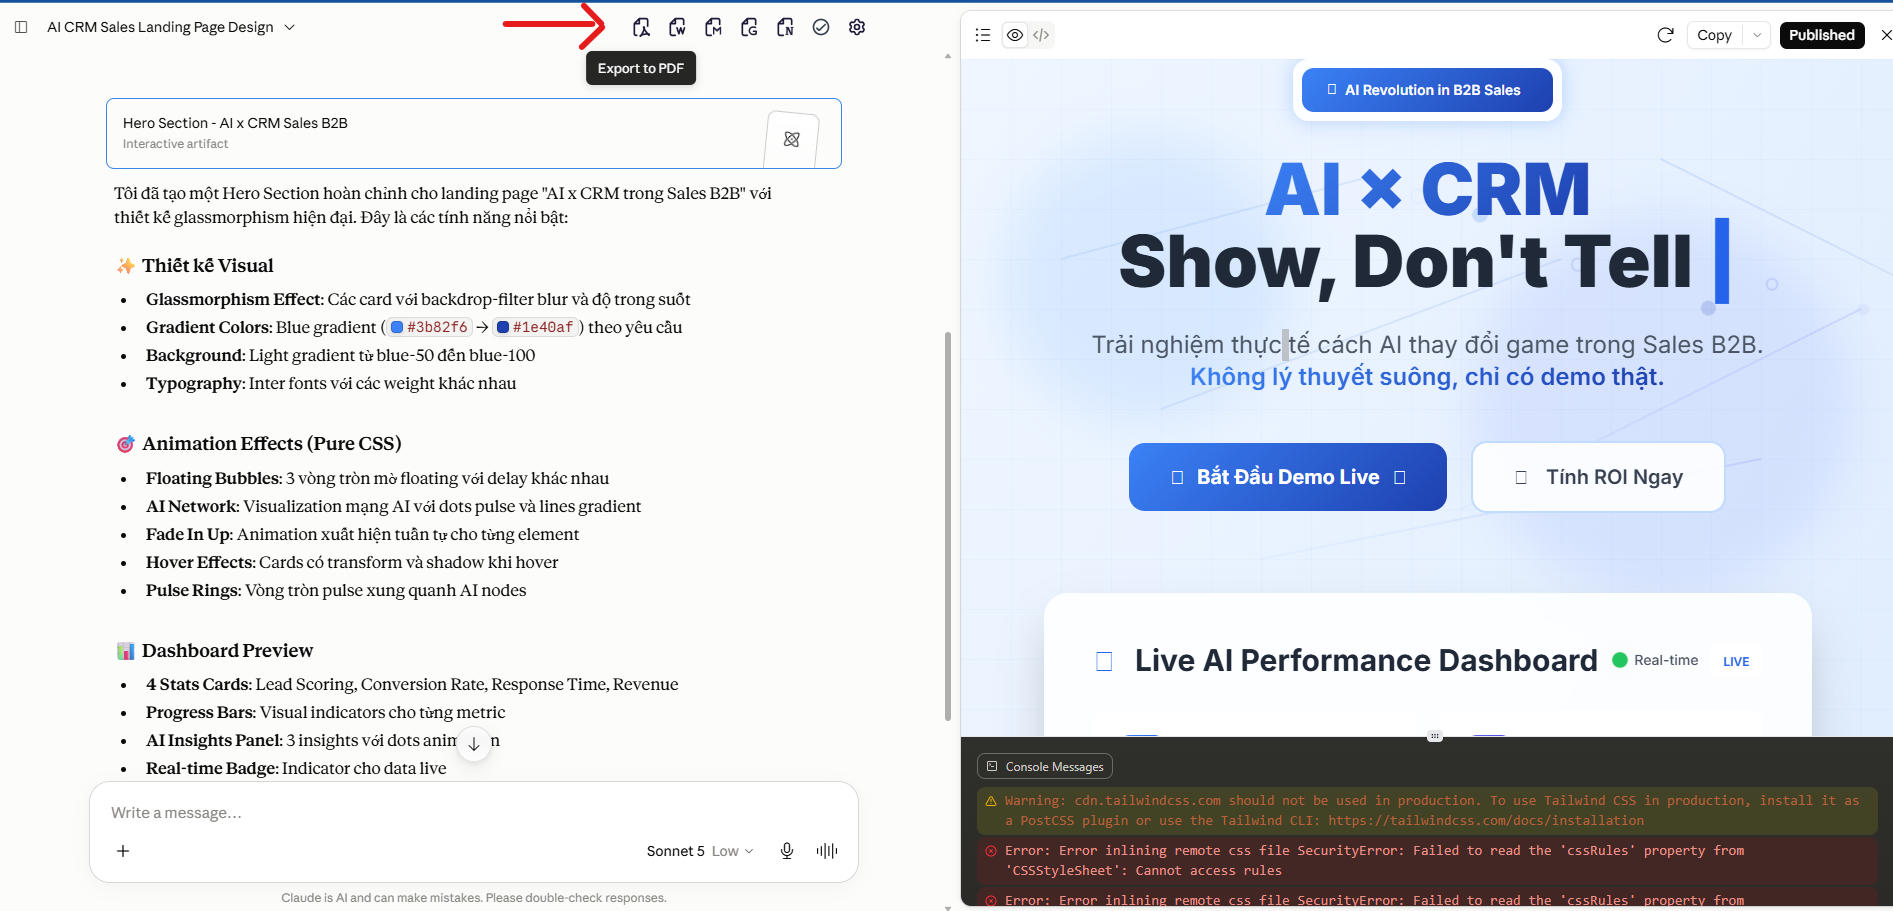1893x911 pixels.
Task: Click the #1e40af color chip
Action: 535,327
